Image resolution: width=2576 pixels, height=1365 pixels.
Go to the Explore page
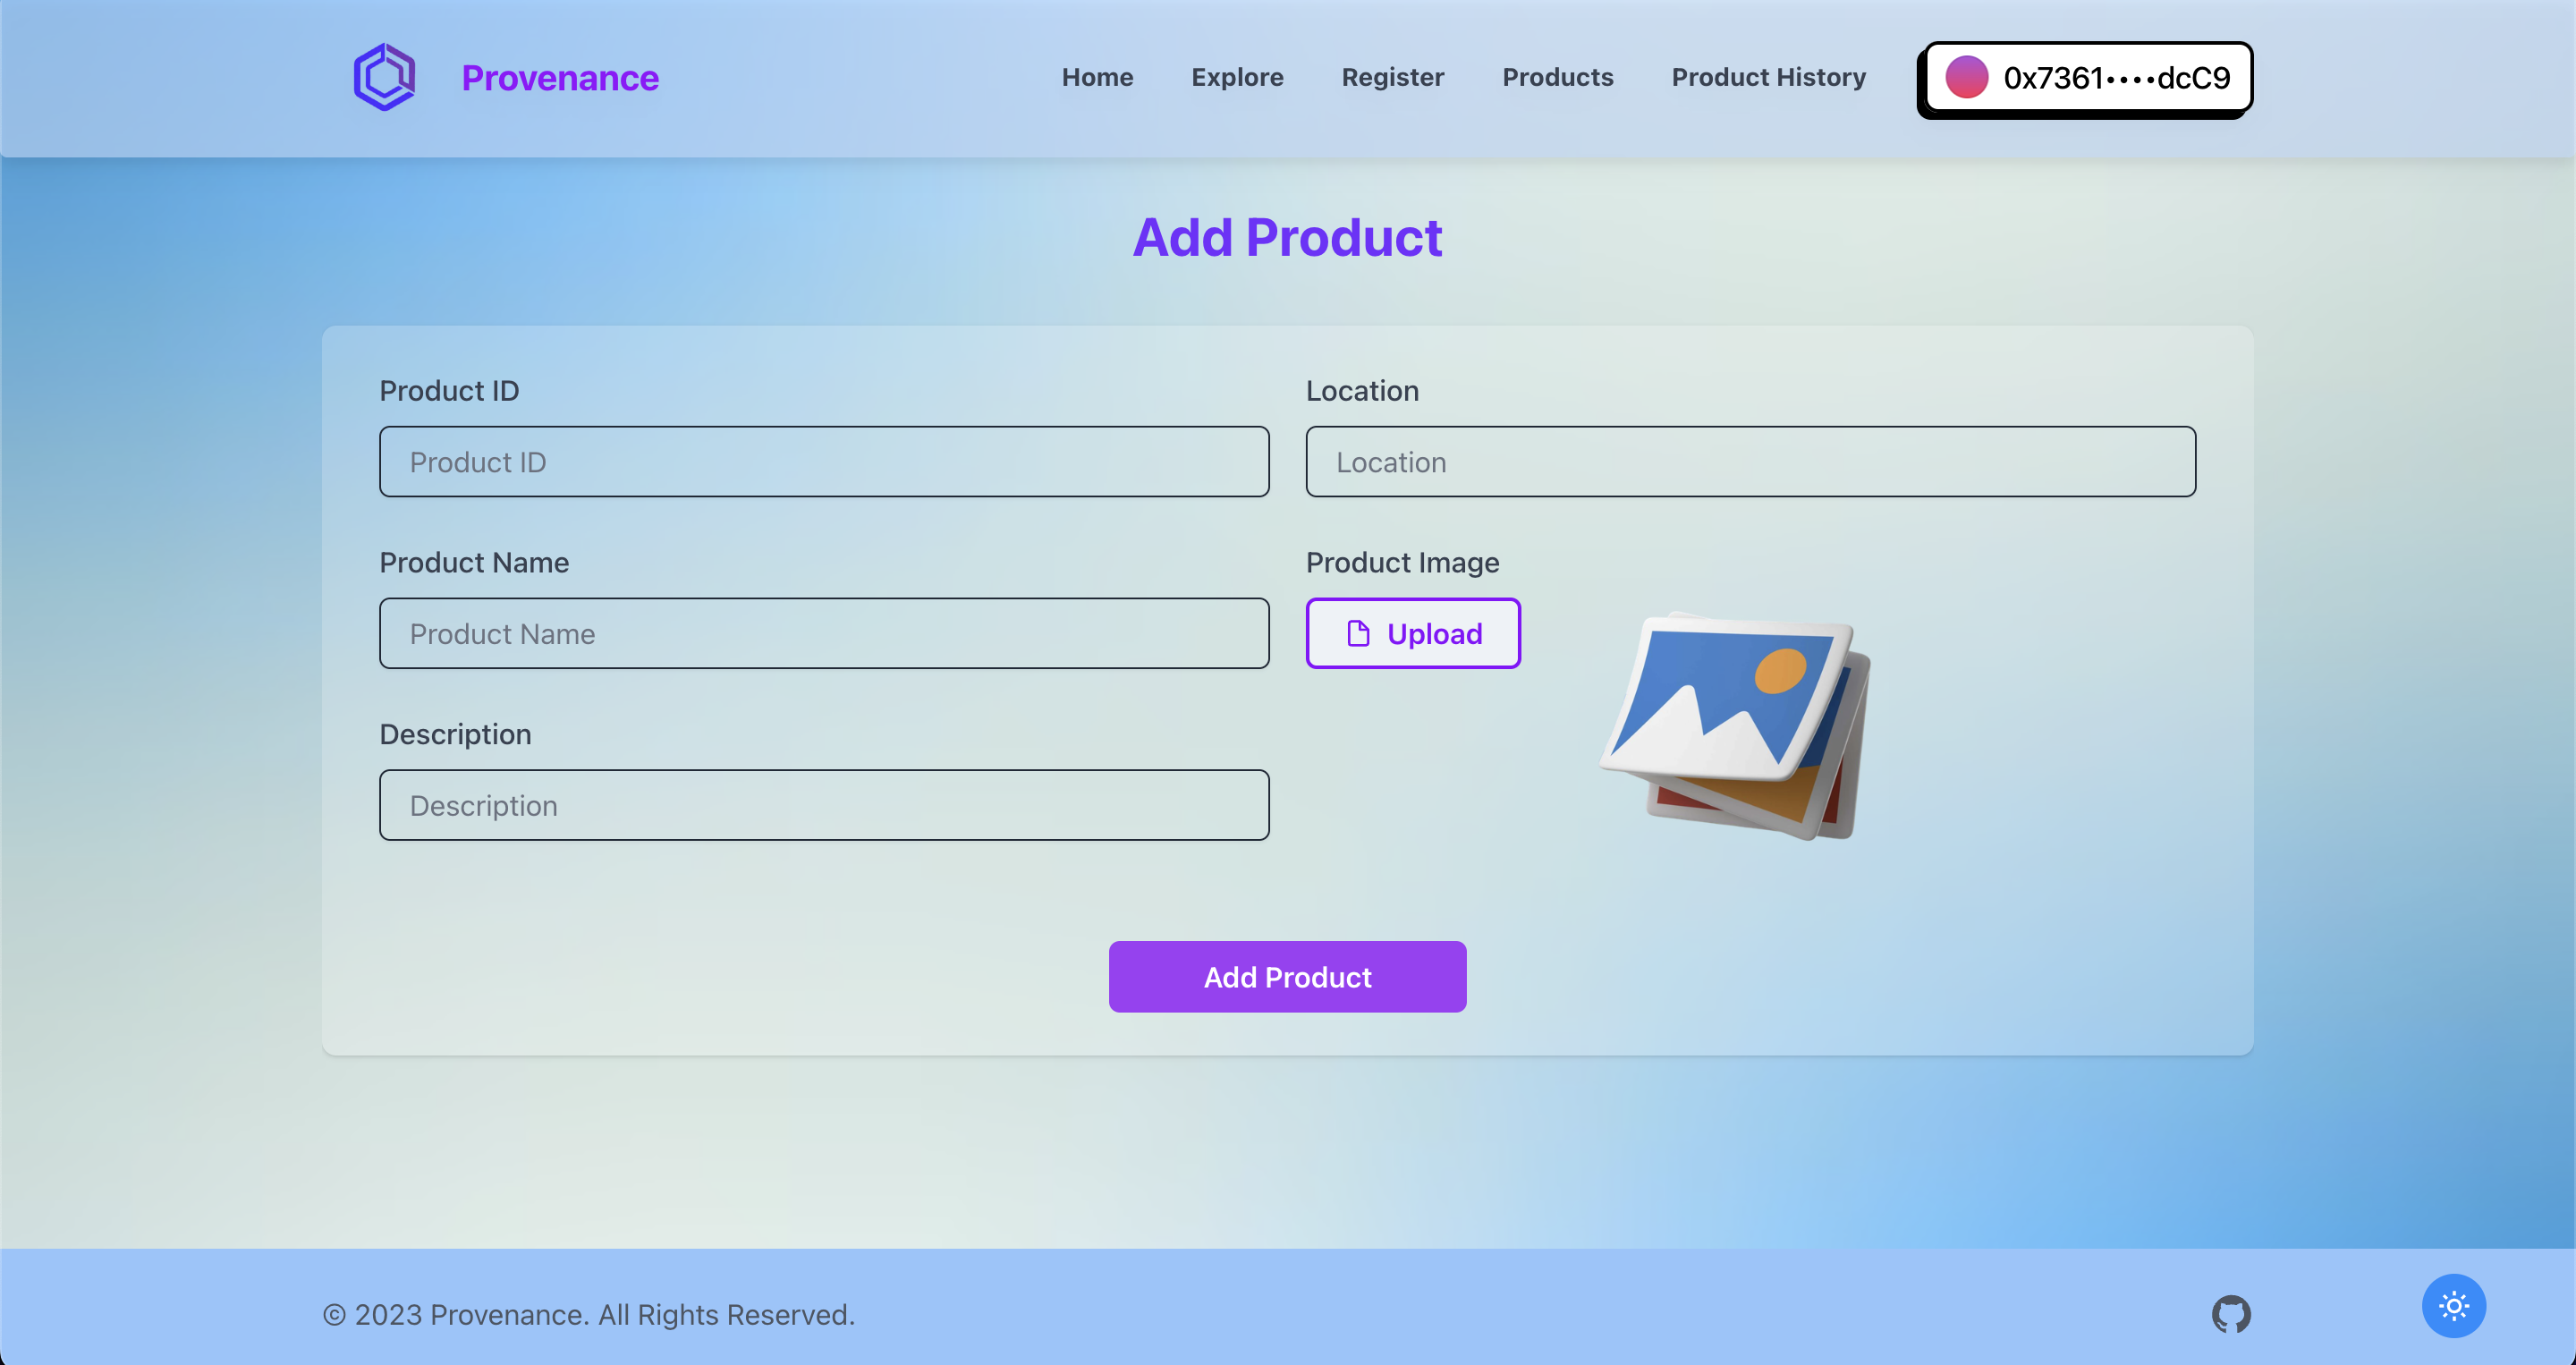tap(1237, 77)
